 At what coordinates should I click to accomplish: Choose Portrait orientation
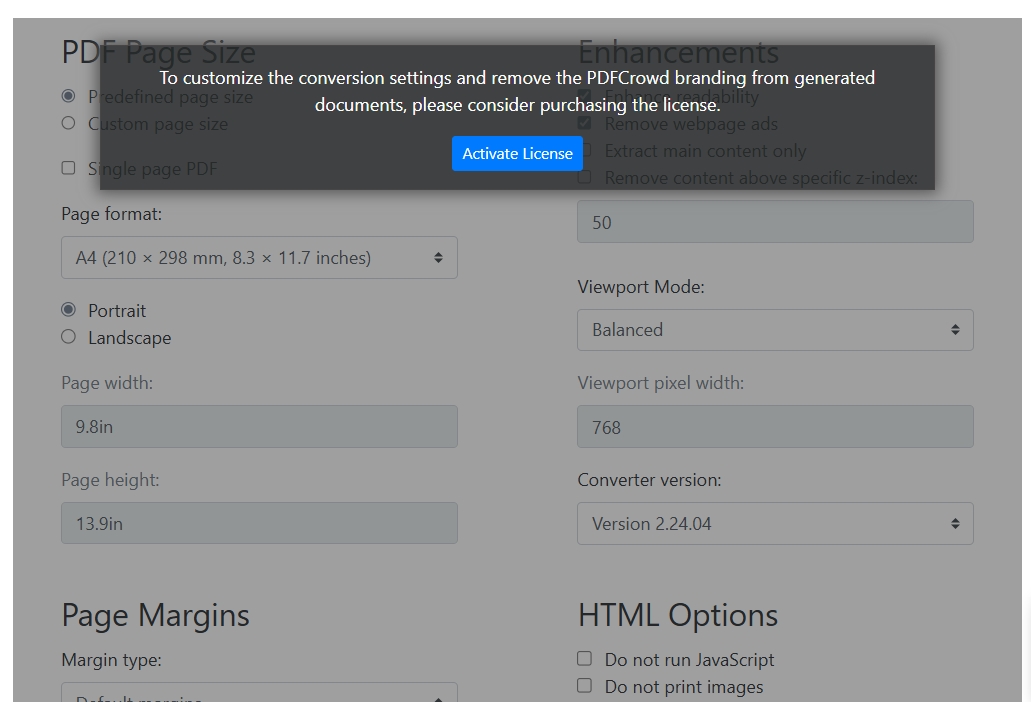68,310
